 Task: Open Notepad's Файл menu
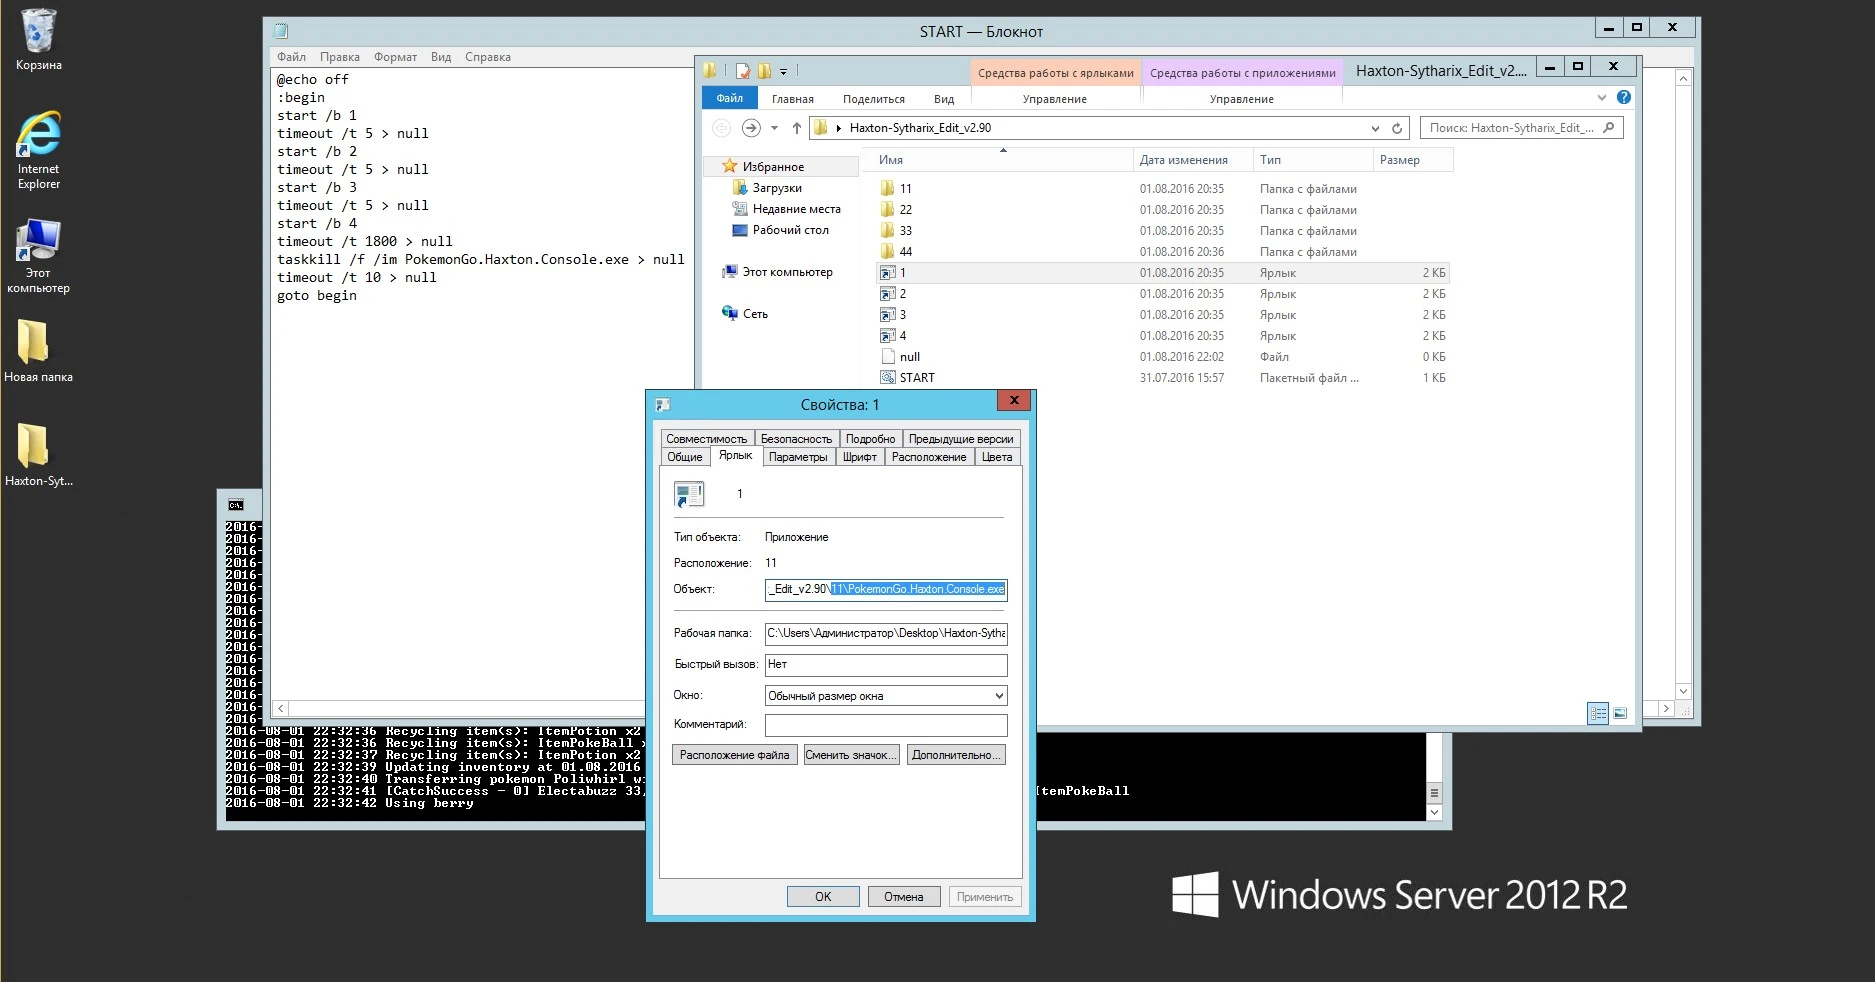click(291, 57)
